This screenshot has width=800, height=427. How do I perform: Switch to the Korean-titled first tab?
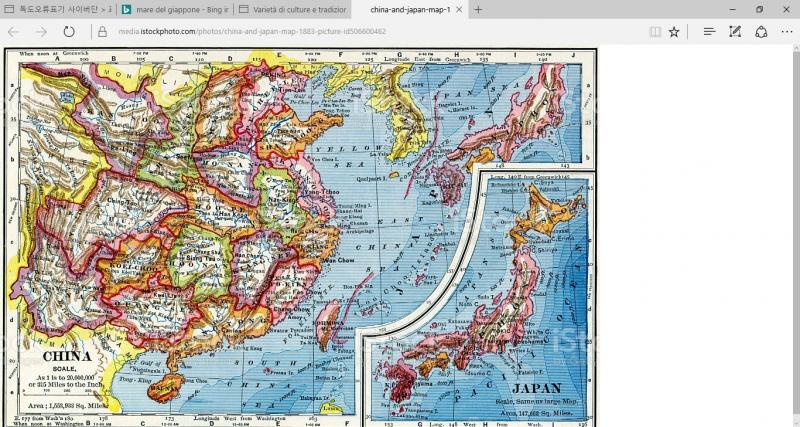tap(55, 9)
